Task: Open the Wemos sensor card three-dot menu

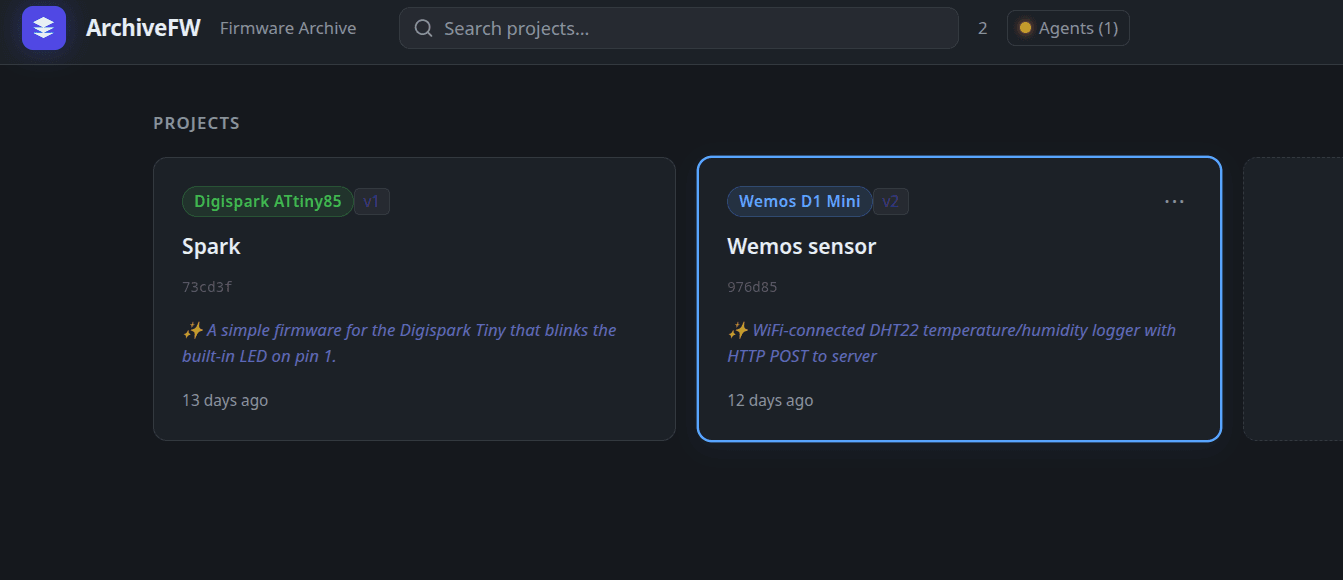Action: click(1174, 202)
